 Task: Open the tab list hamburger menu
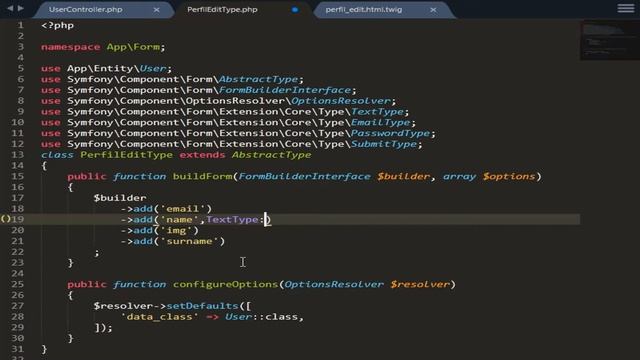[626, 8]
